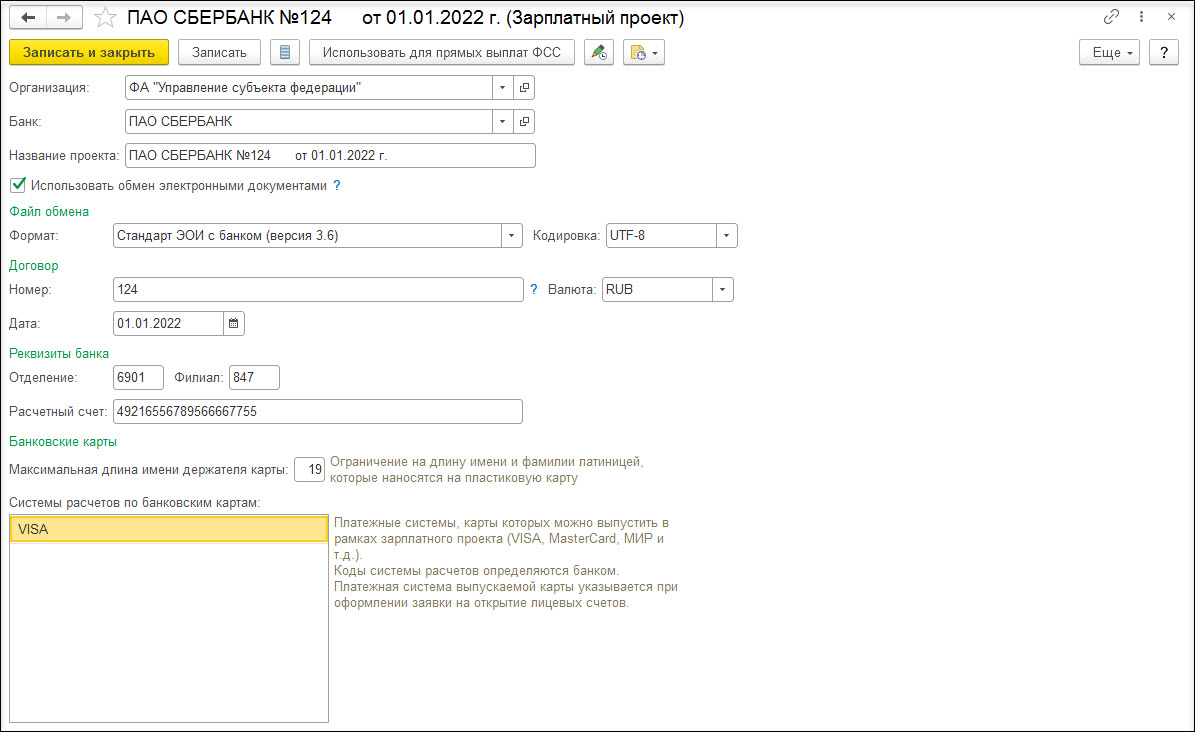Edit the Расчетный счет field
Image resolution: width=1195 pixels, height=732 pixels.
tap(318, 412)
